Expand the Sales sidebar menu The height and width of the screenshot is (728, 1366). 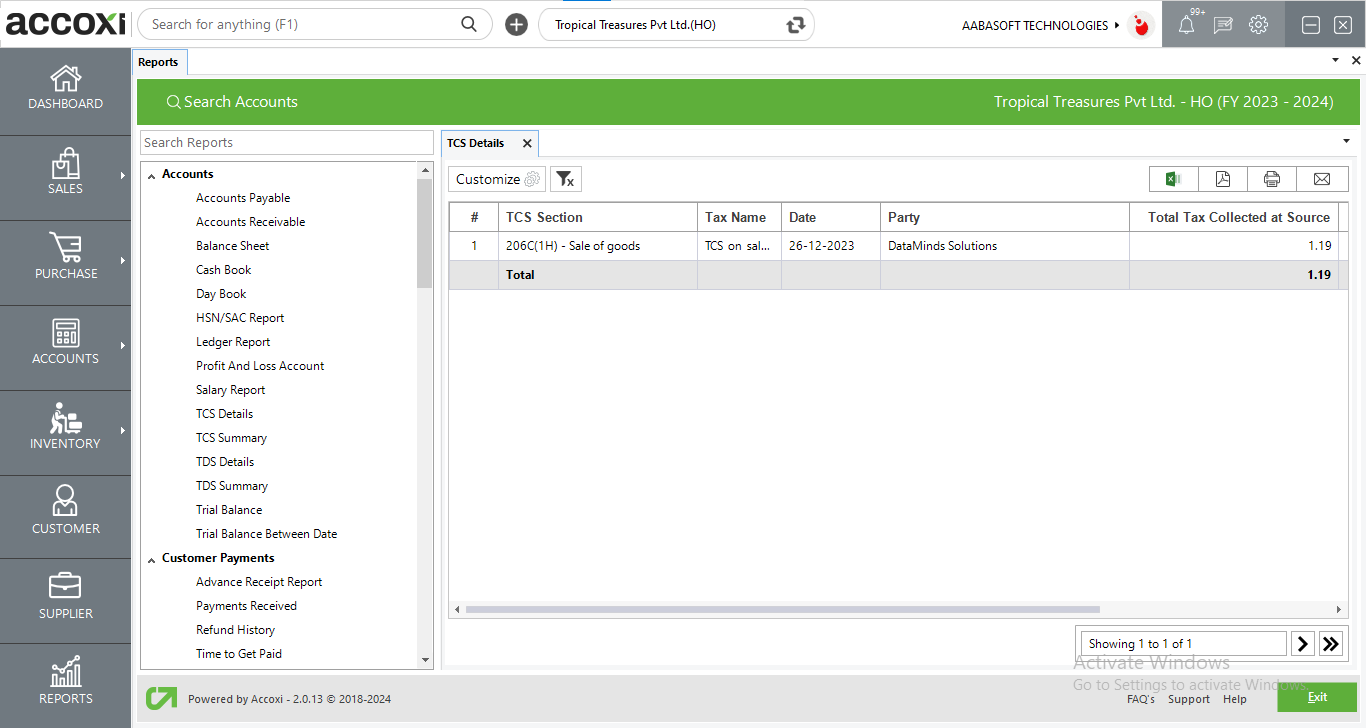pos(66,175)
